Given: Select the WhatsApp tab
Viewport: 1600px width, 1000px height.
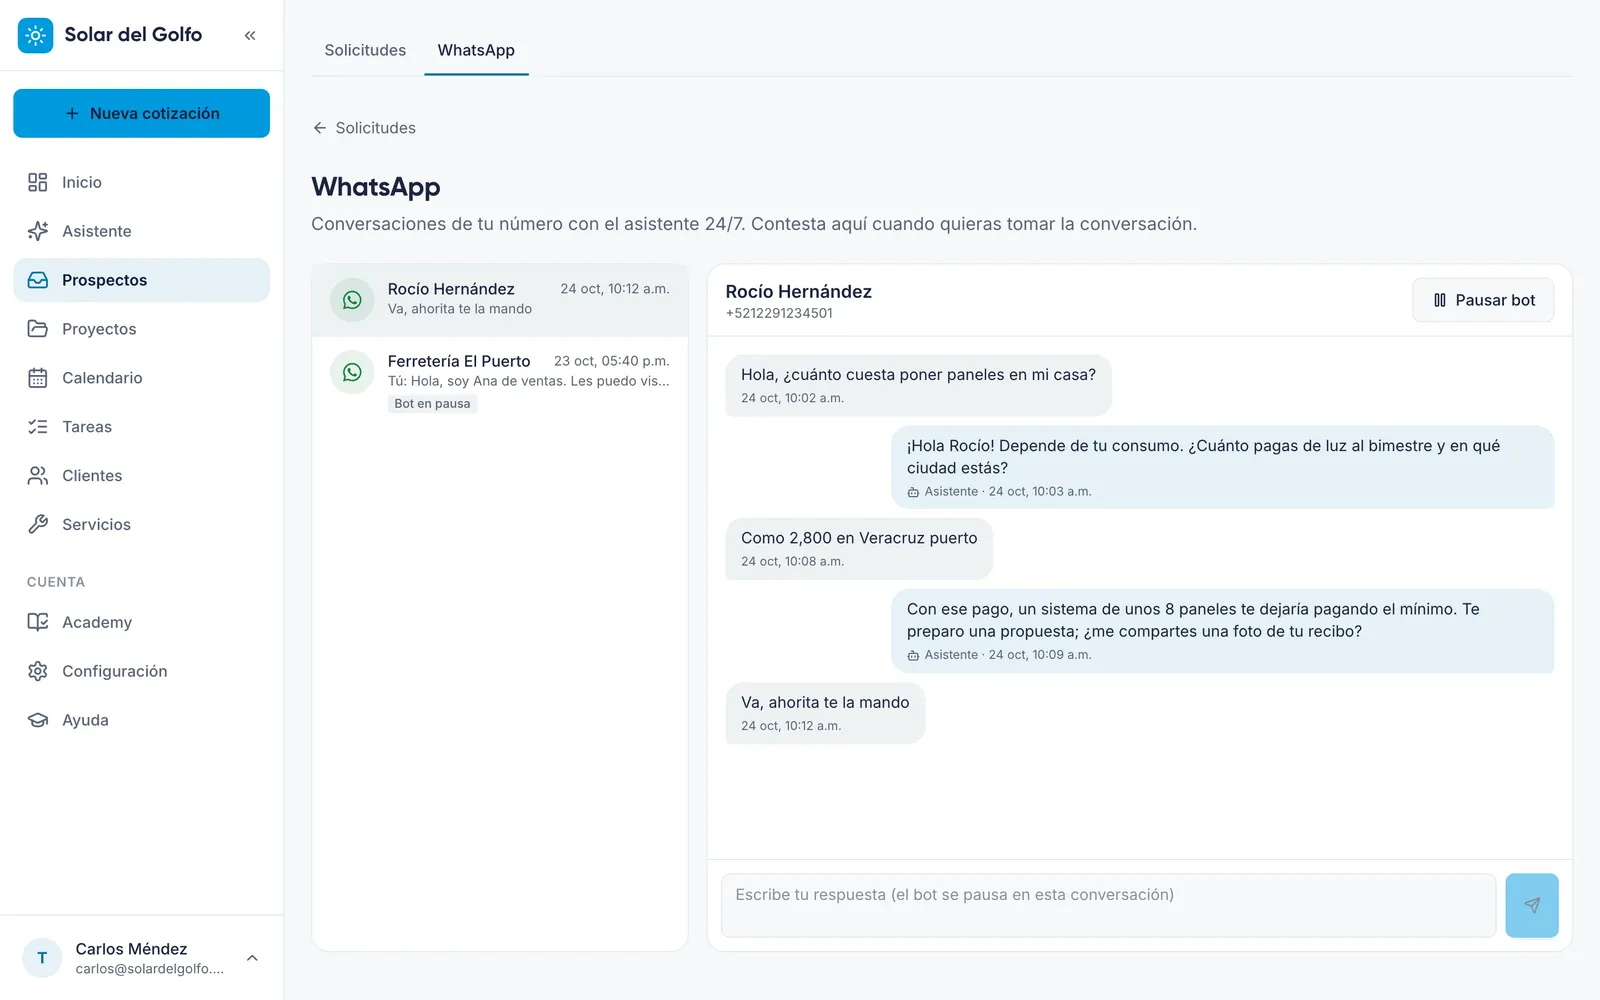Looking at the screenshot, I should coord(476,50).
